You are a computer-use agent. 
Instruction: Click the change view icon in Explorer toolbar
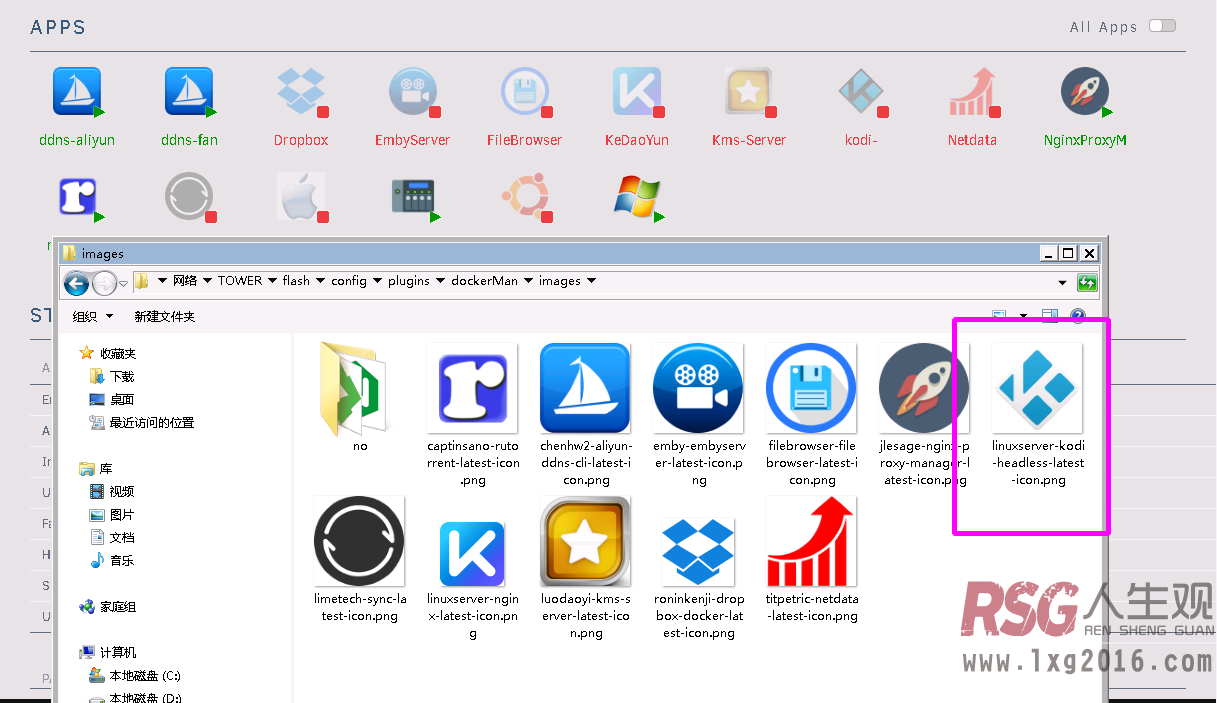[x=999, y=316]
